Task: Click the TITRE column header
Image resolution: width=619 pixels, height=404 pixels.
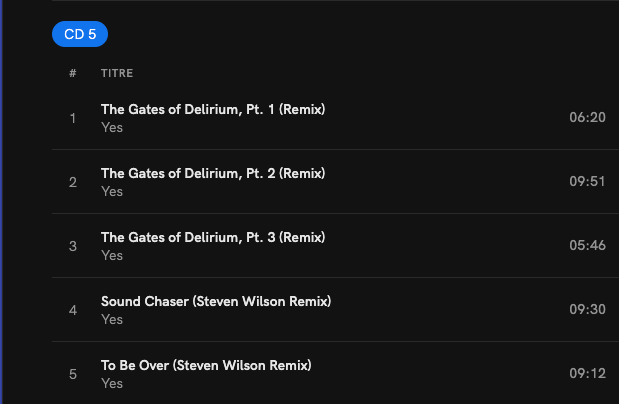Action: pos(117,73)
